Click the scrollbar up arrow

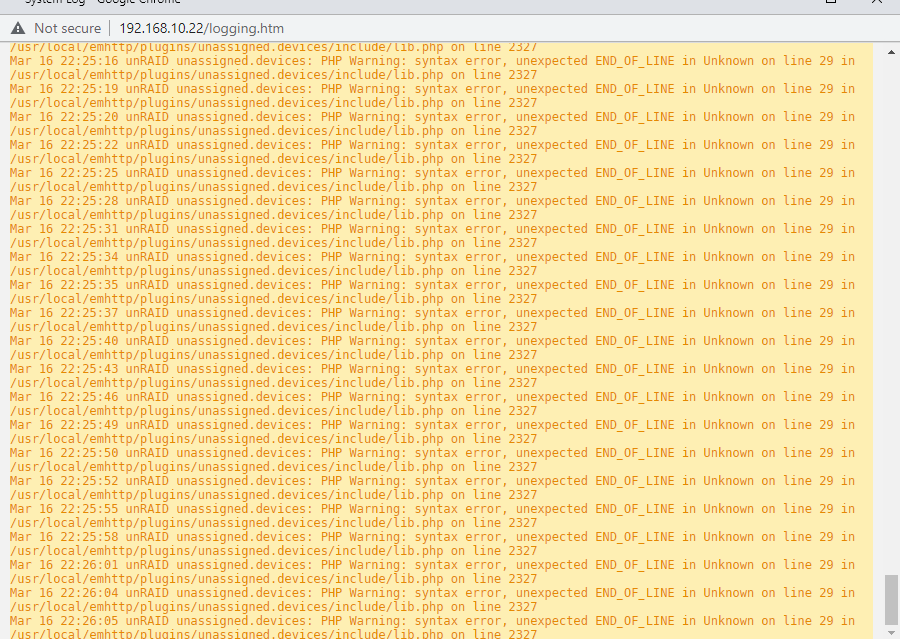[891, 52]
